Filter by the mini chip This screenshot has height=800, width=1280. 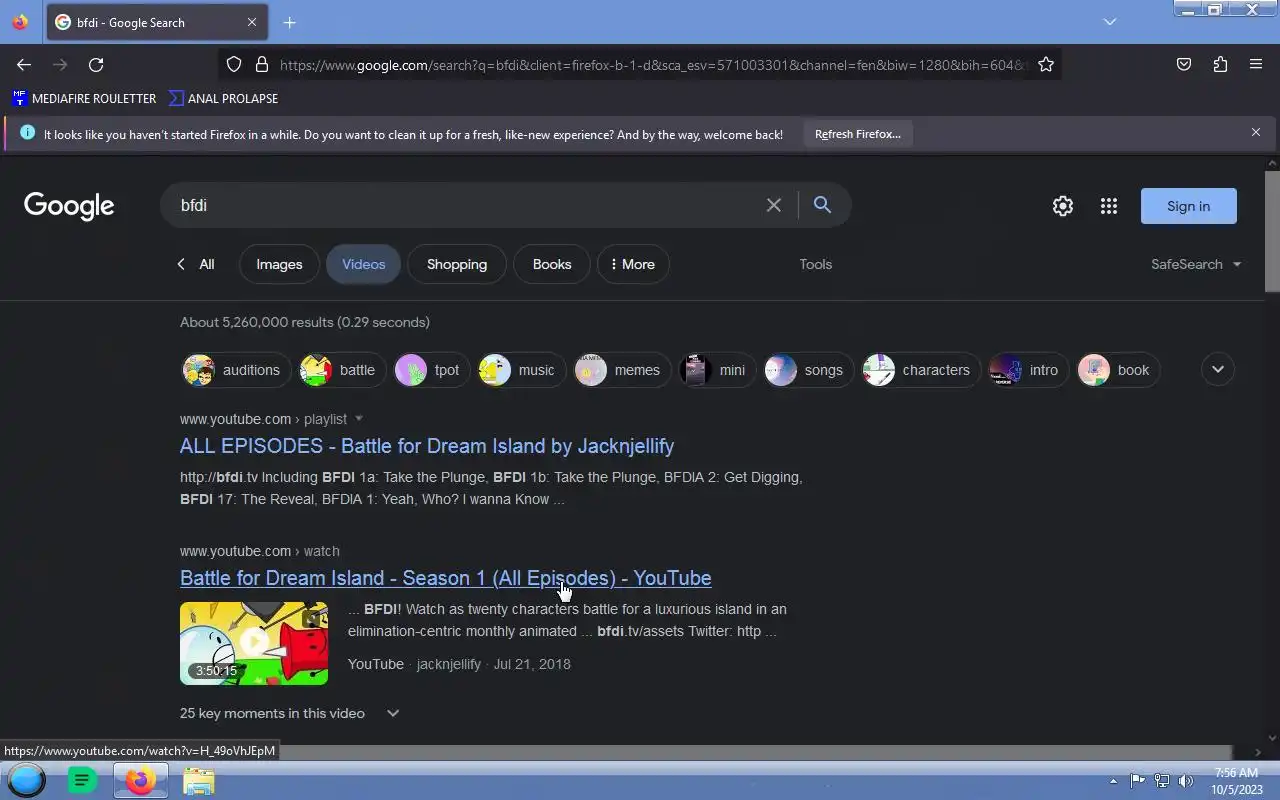click(x=717, y=370)
